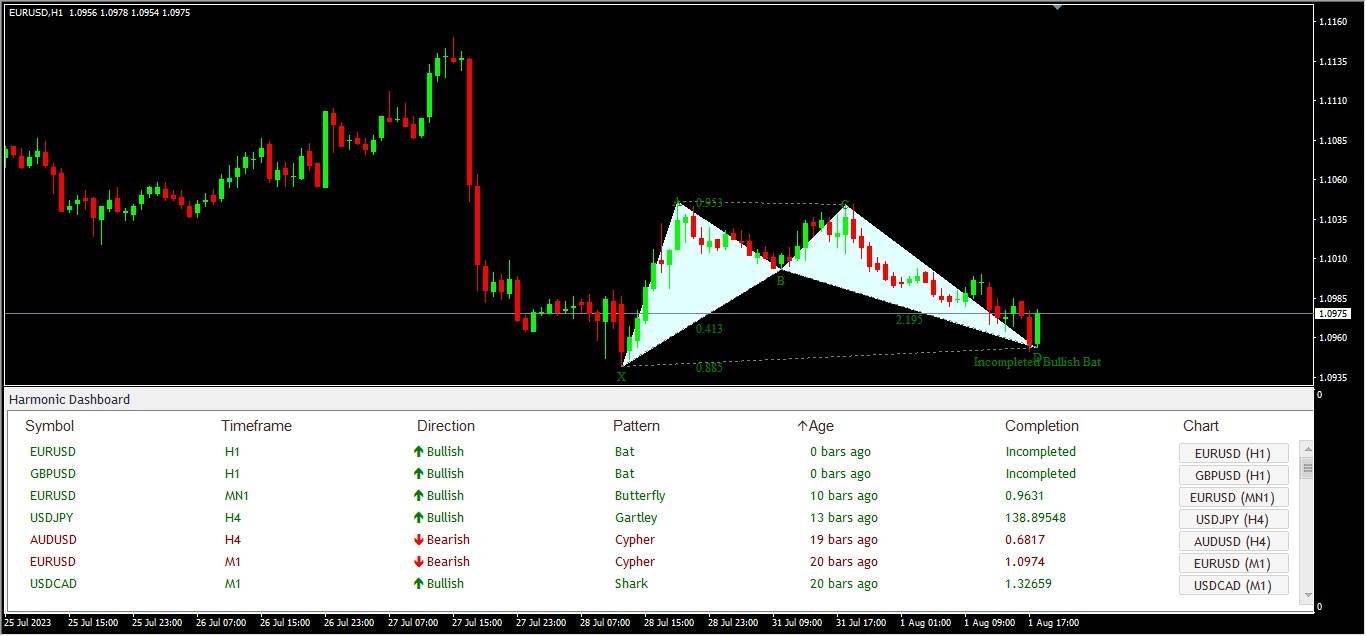Click the AUDUSD symbol cell
This screenshot has height=636, width=1366.
(x=52, y=540)
